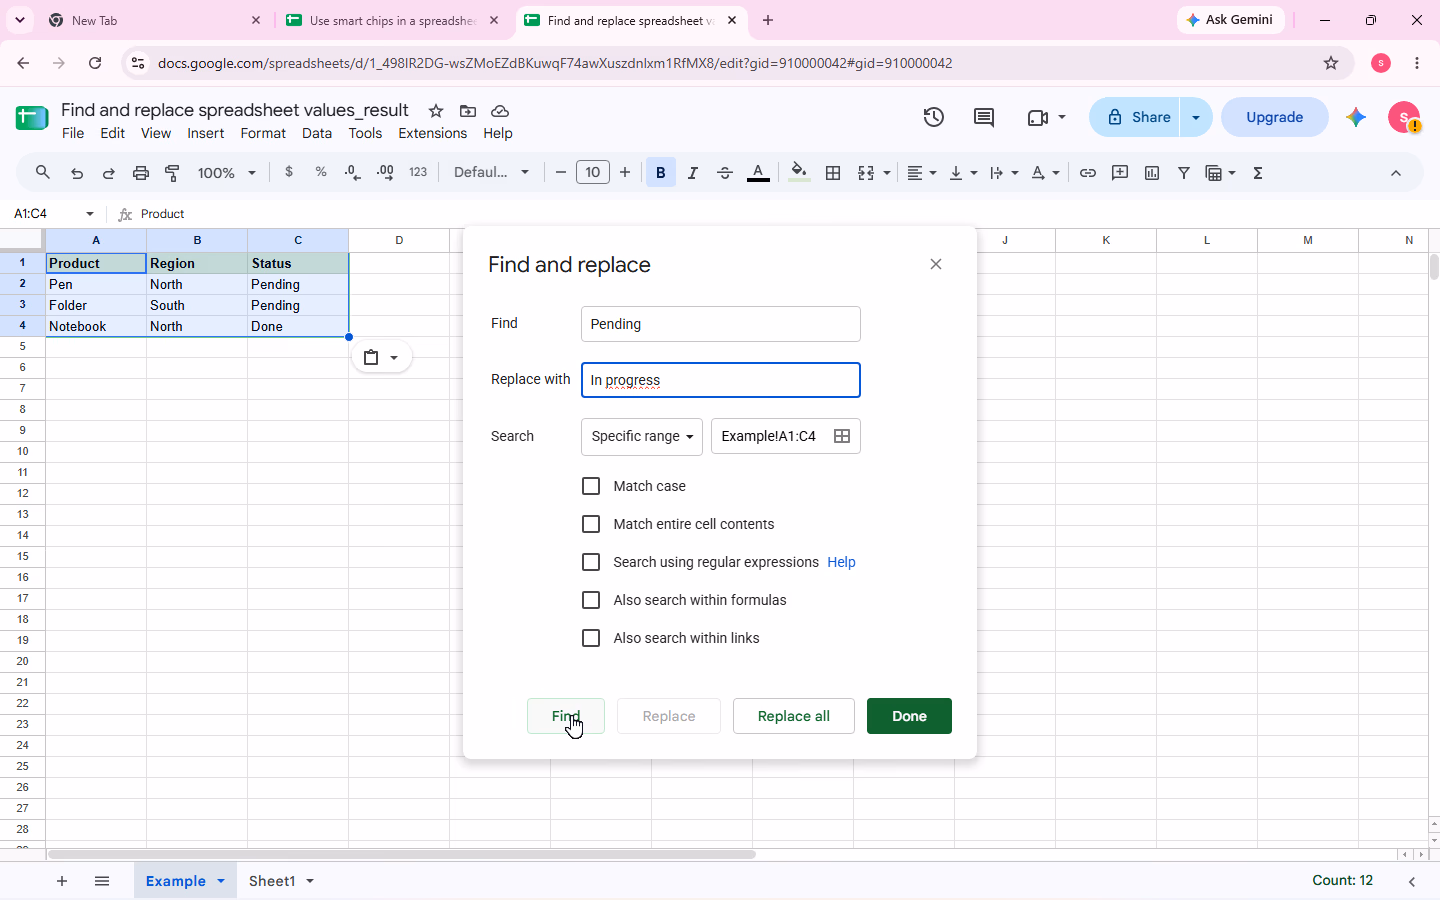Open the regular expressions Help link

(841, 562)
